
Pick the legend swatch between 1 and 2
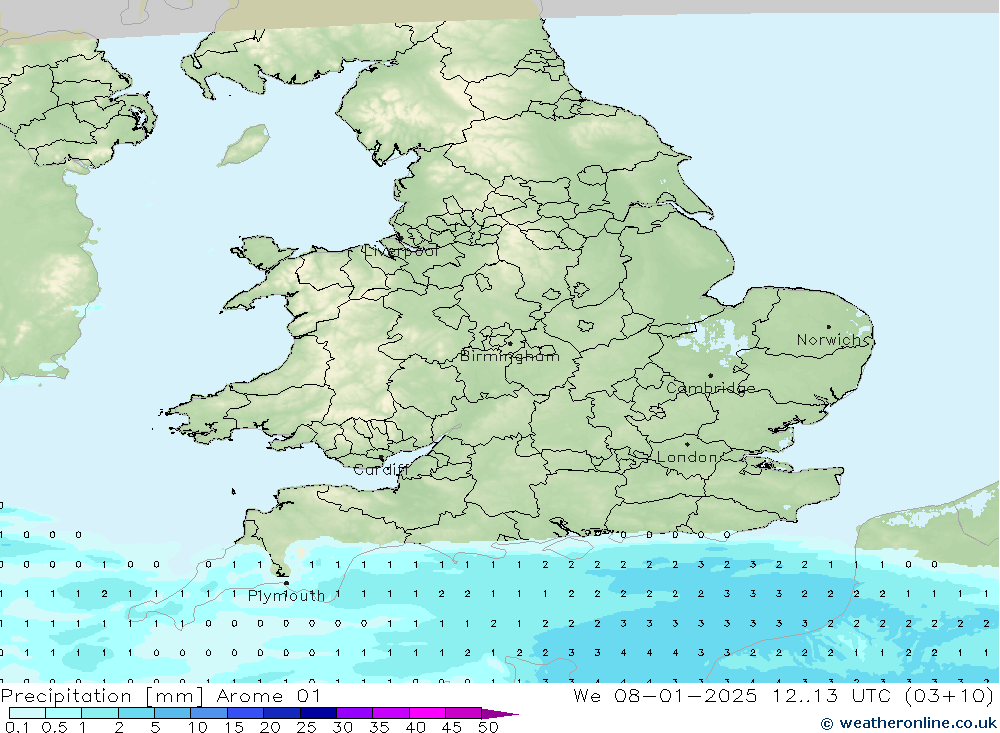click(x=100, y=713)
